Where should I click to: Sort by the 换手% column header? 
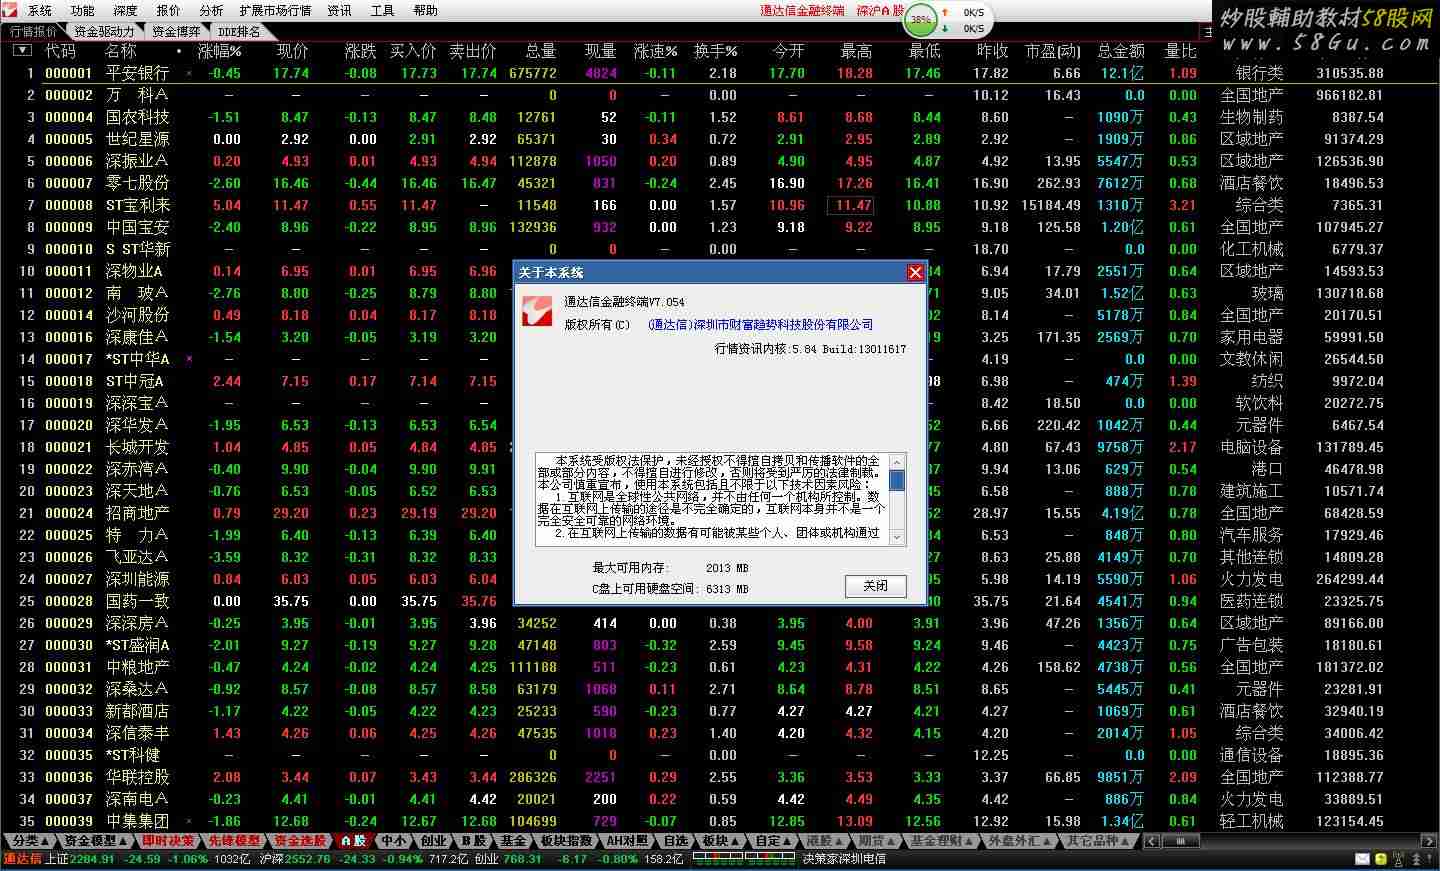click(x=715, y=51)
